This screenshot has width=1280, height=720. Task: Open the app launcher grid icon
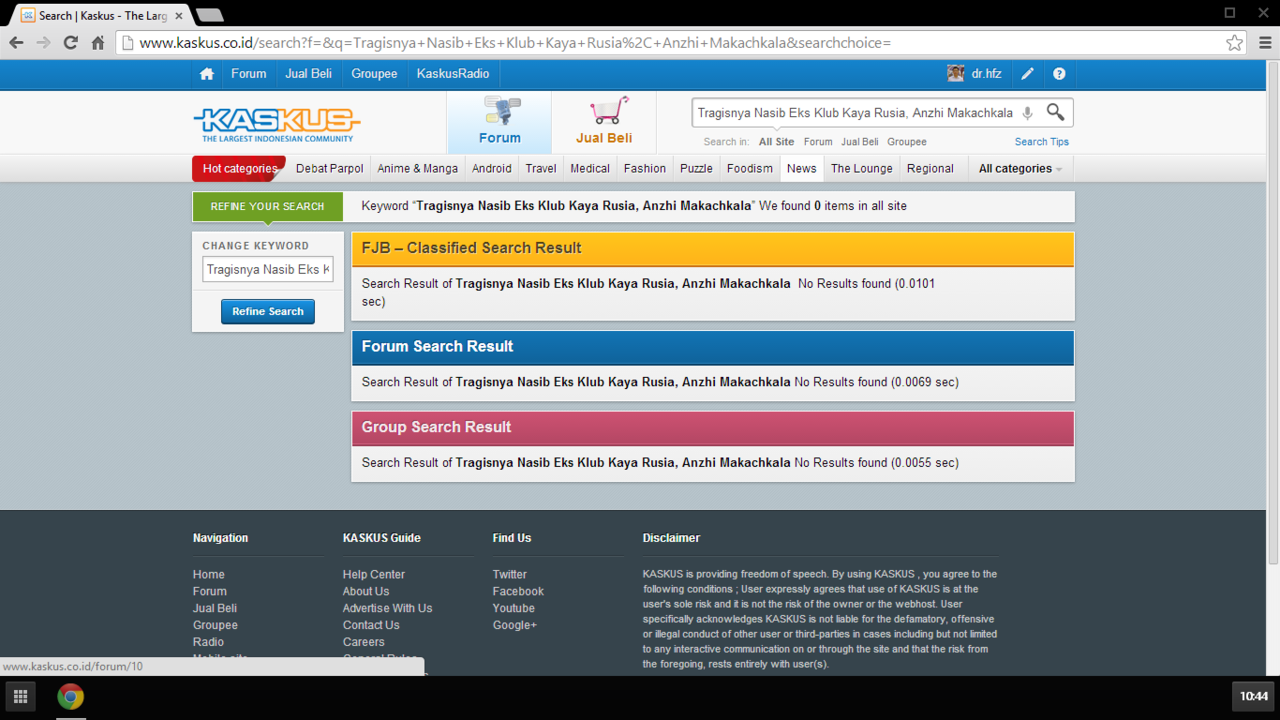(x=21, y=697)
